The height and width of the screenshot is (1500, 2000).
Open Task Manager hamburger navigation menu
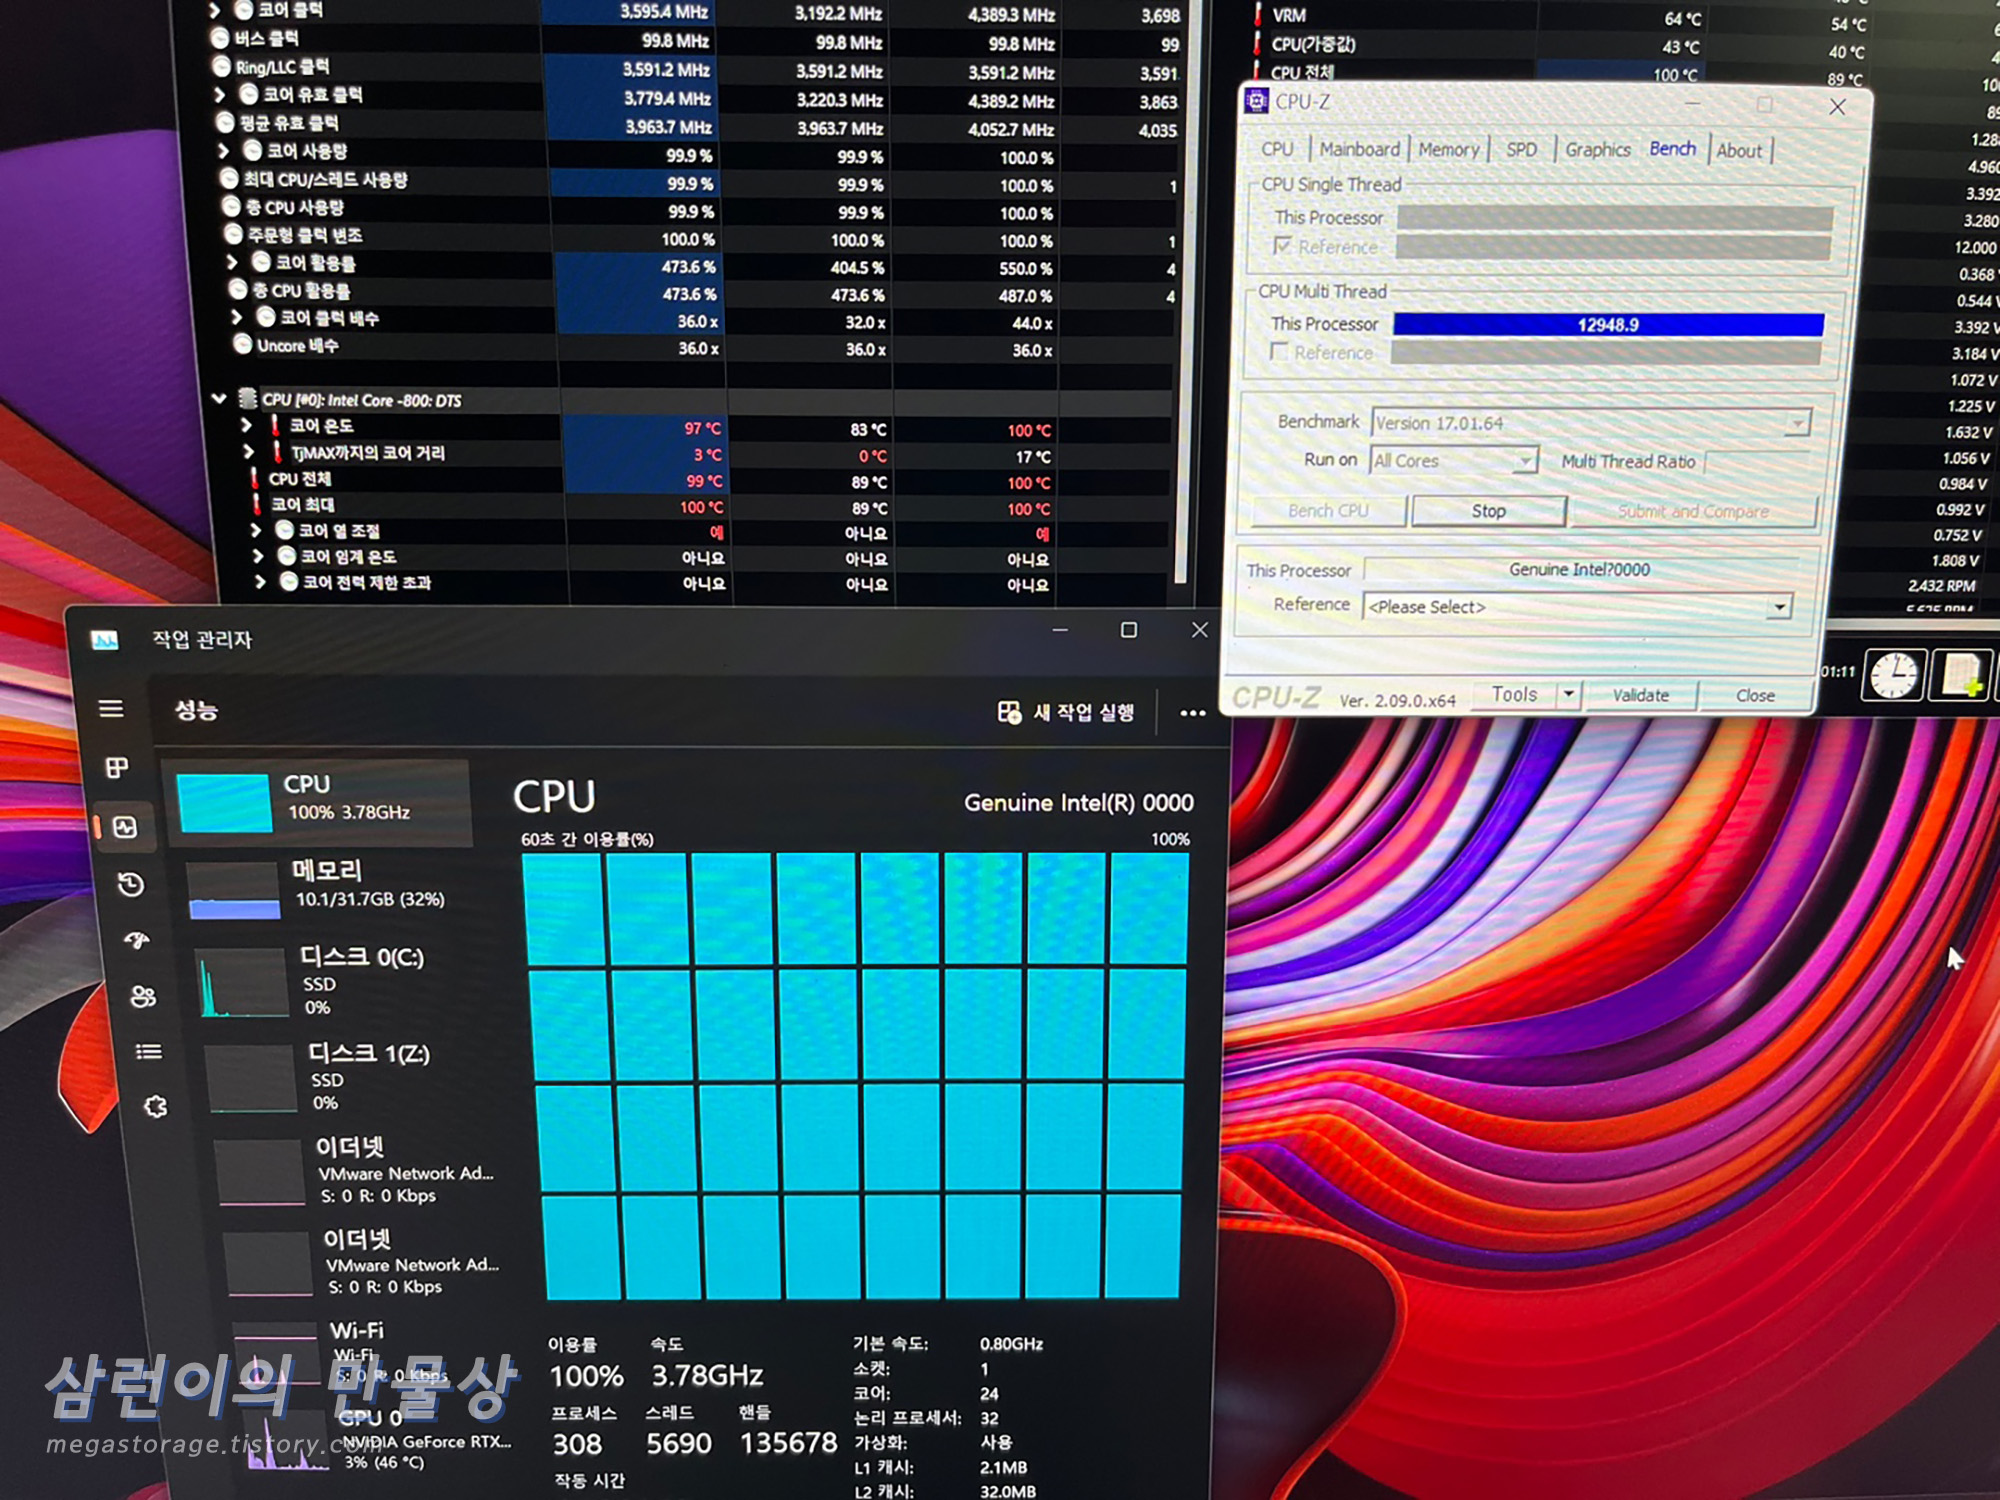pos(111,708)
